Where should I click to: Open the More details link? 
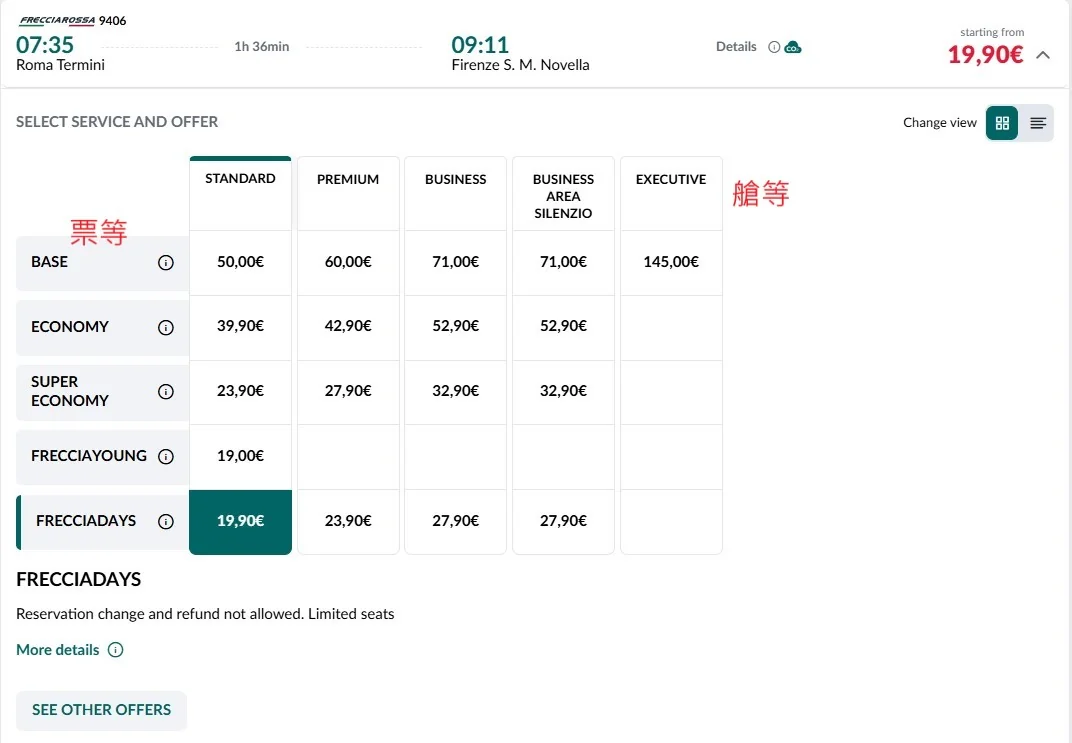tap(57, 649)
